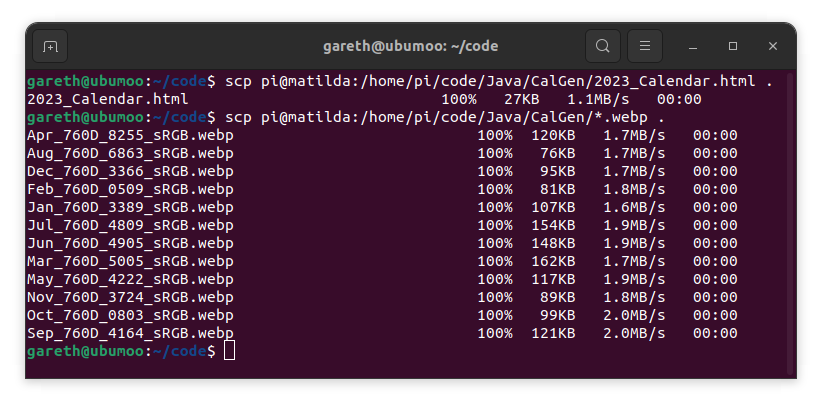
Task: Minimize the terminal window
Action: (693, 46)
